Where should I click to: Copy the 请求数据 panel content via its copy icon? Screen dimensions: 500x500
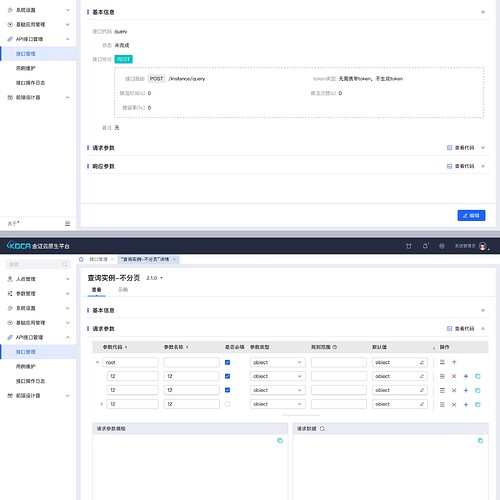coord(480,440)
